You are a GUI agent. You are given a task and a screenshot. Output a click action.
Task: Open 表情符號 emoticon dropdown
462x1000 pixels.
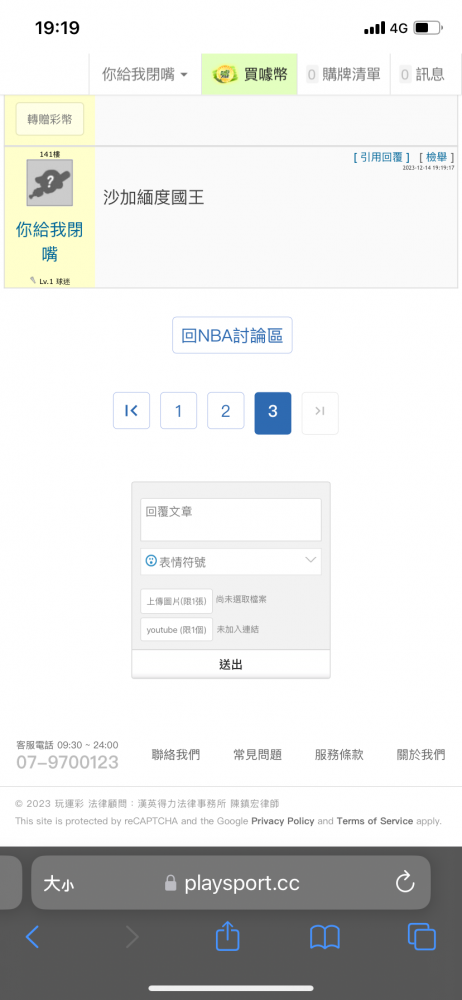(231, 562)
